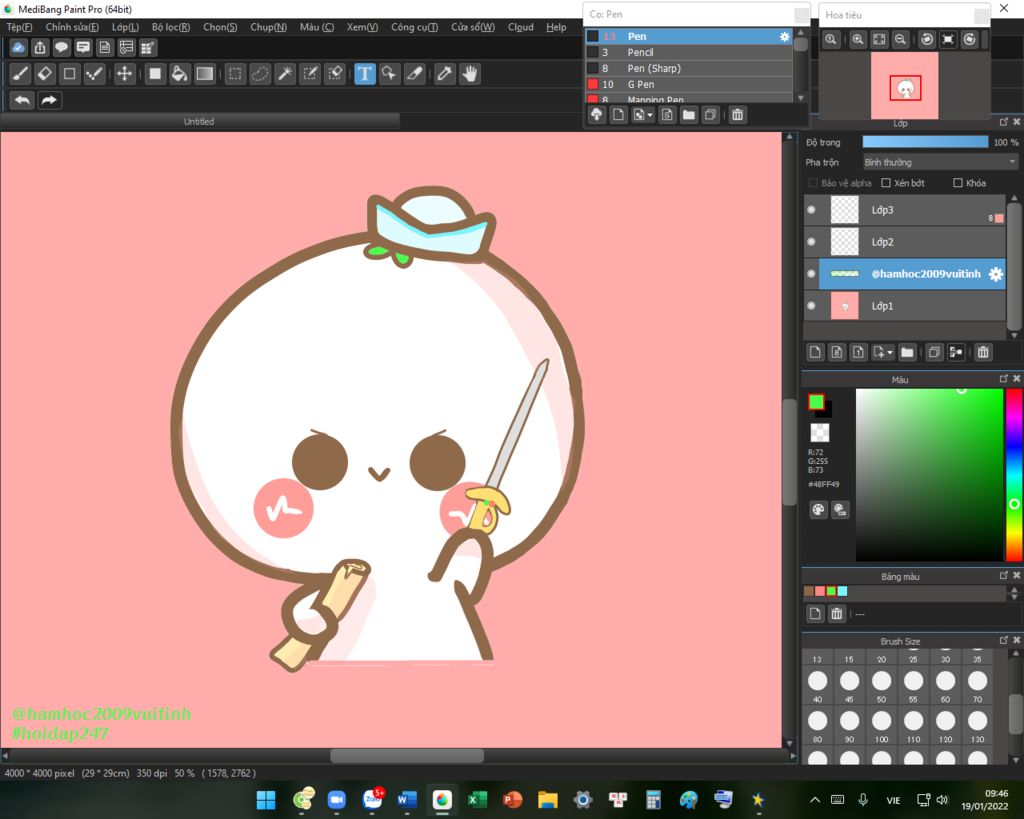Select the Hand tool
1024x819 pixels.
point(470,74)
